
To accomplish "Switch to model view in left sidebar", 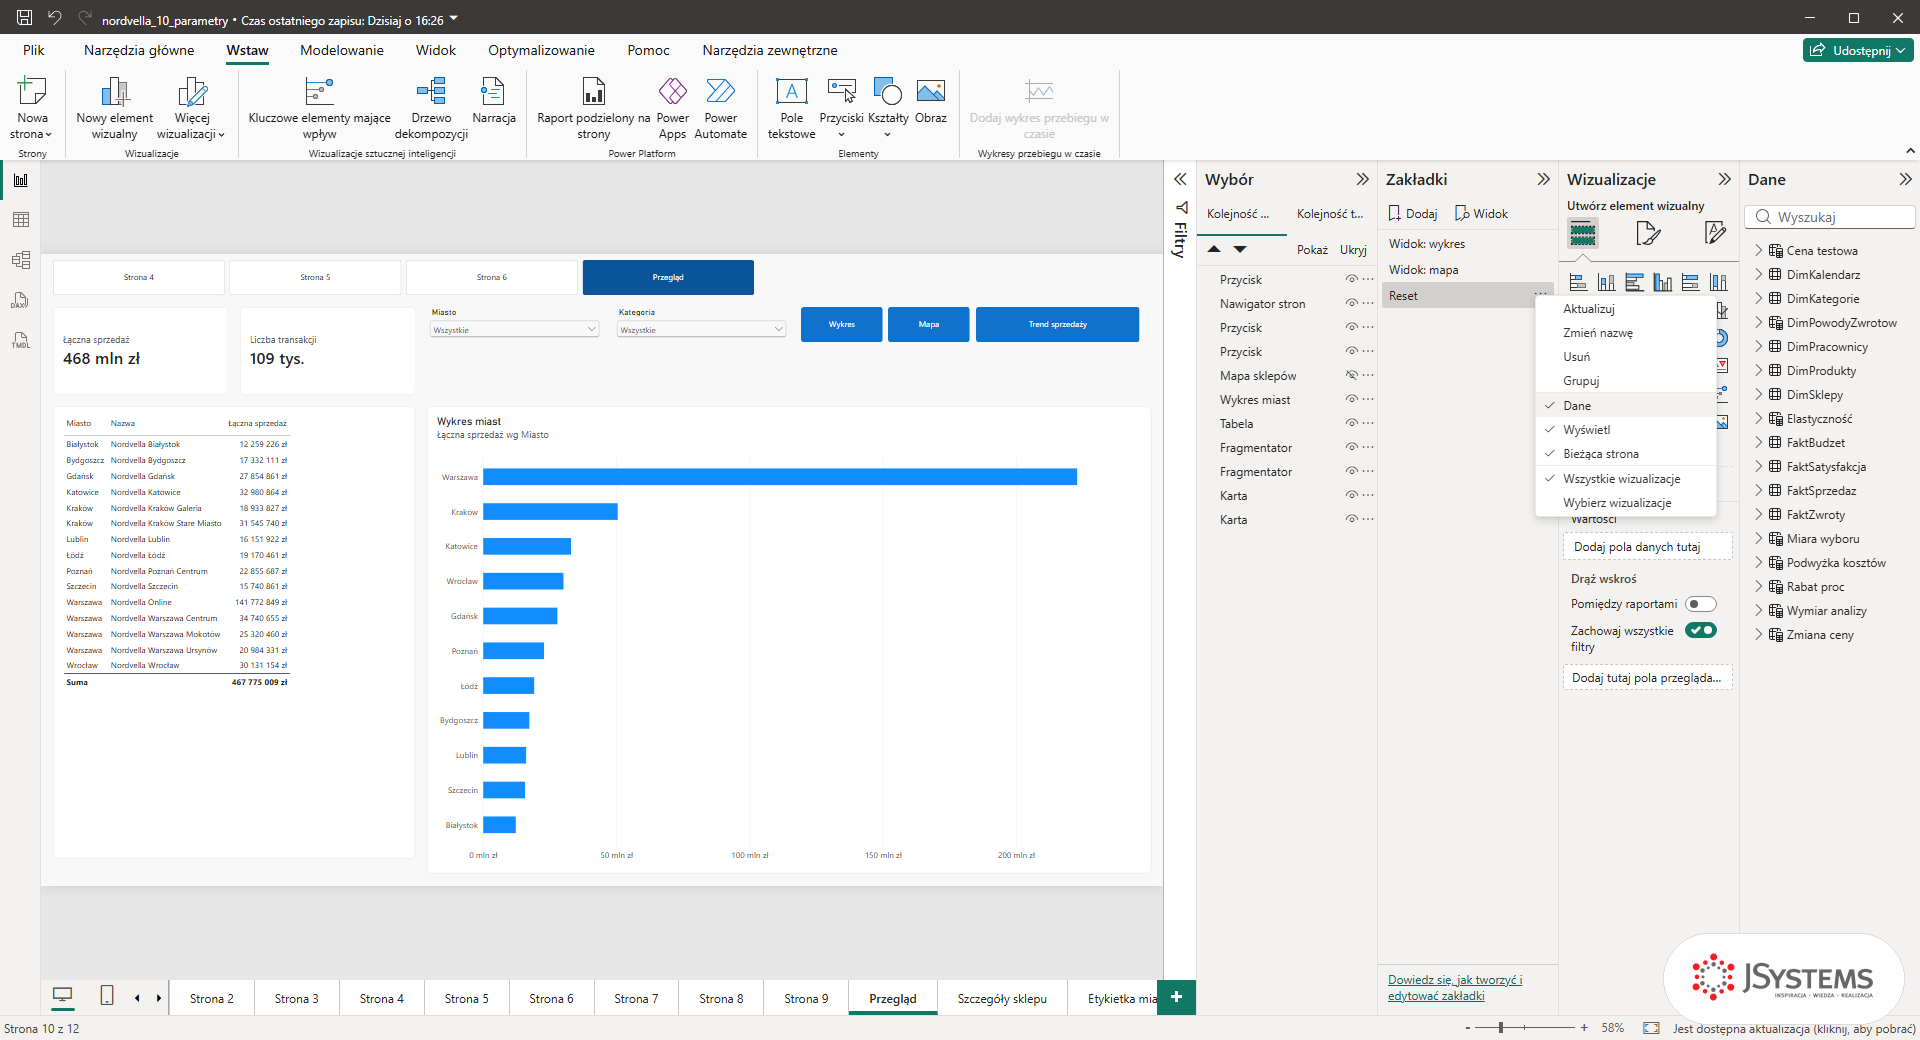I will pos(20,260).
